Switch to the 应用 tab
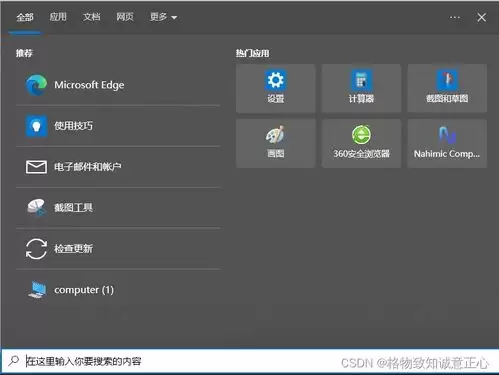The width and height of the screenshot is (499, 375). 58,17
